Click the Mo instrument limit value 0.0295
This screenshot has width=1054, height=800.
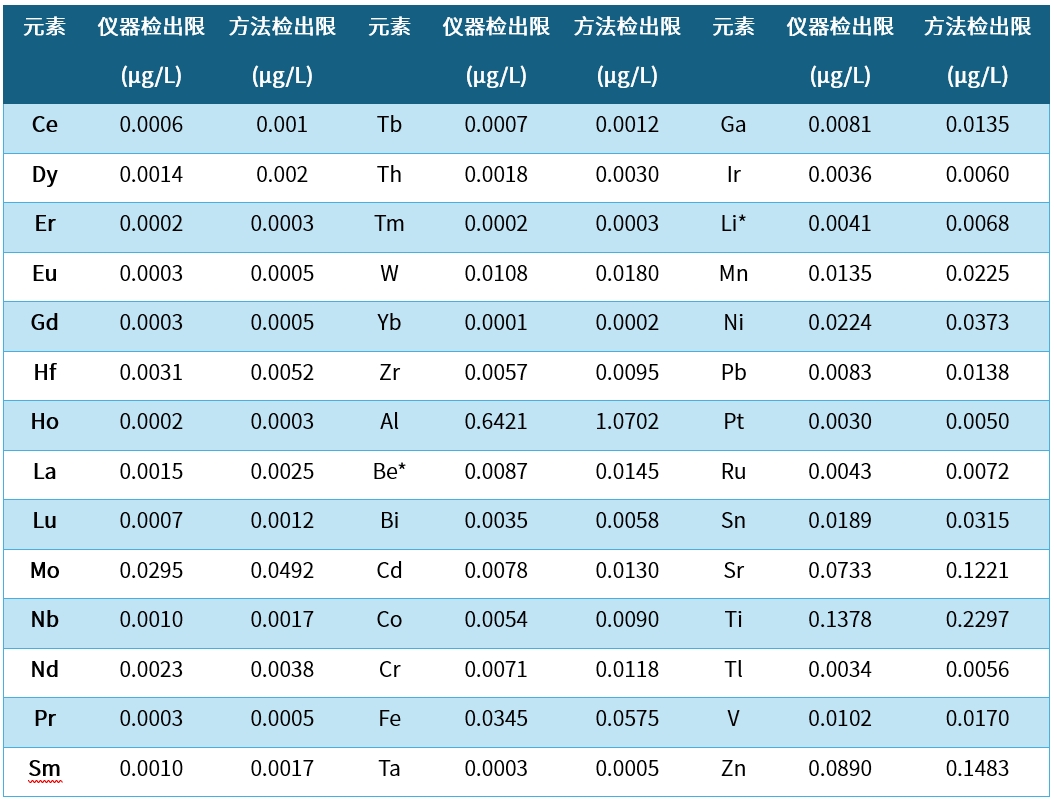tap(151, 571)
